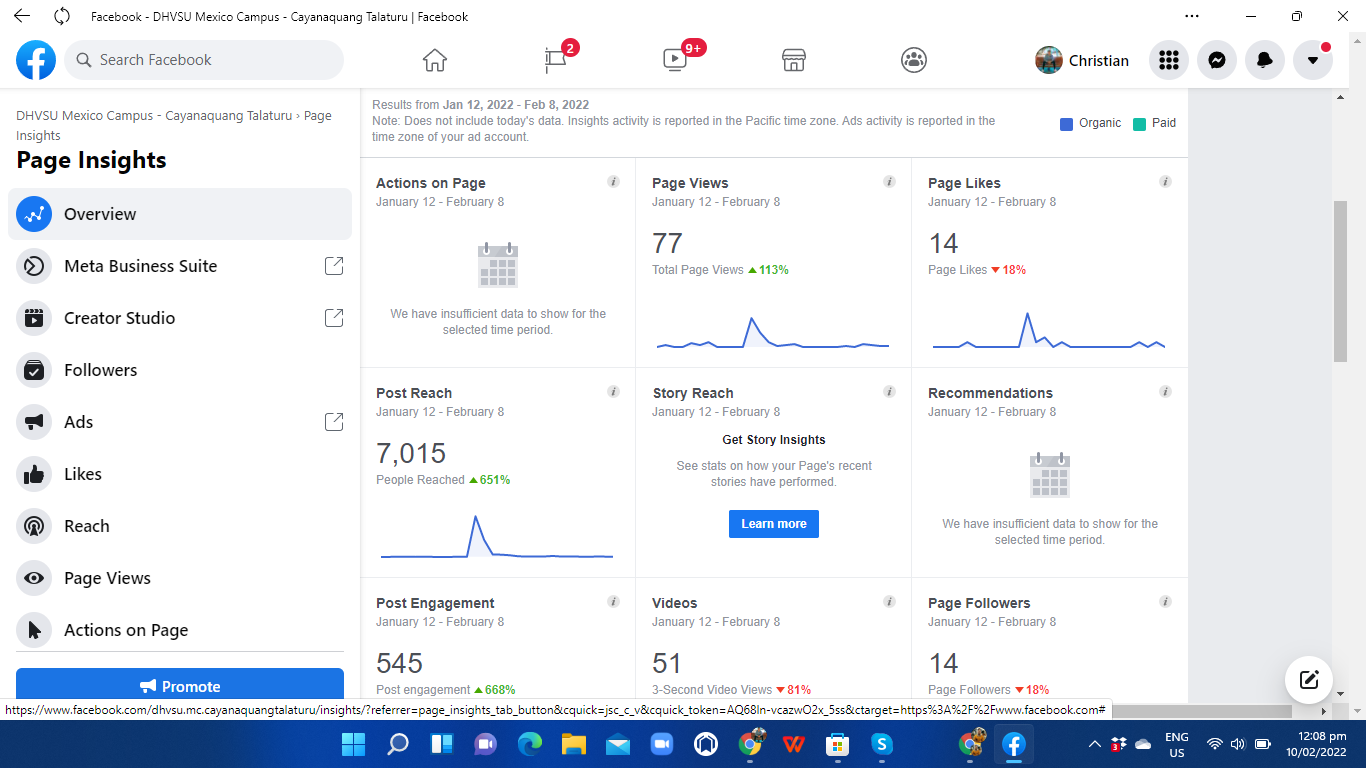The image size is (1366, 768).
Task: Click the info icon on the Post Engagement card
Action: (x=613, y=602)
